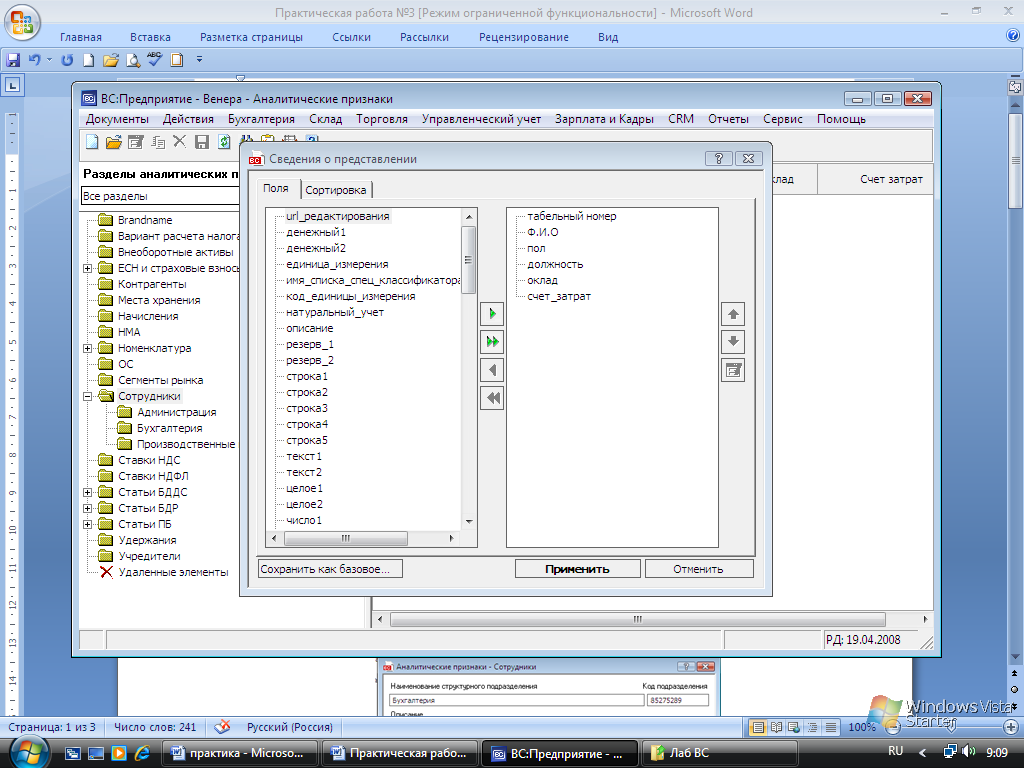Click the Применить button

pos(577,569)
